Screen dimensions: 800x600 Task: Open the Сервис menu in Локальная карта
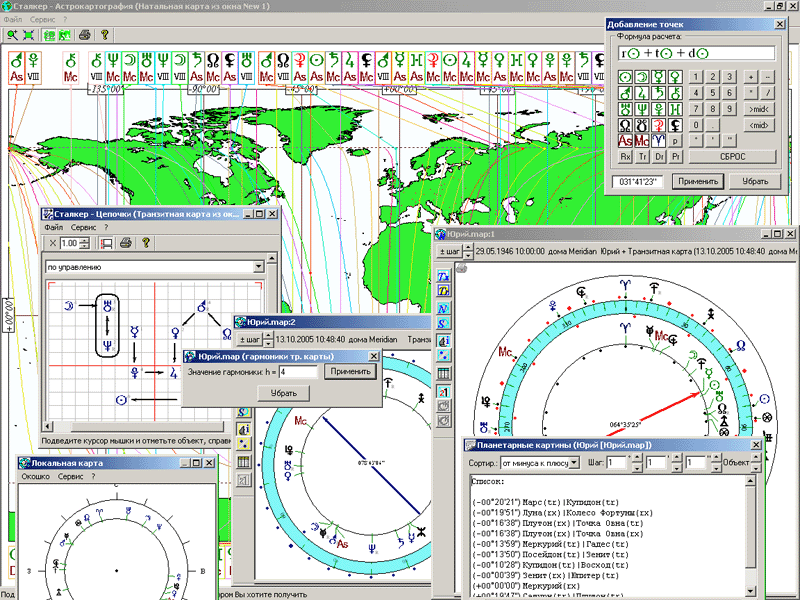click(70, 477)
